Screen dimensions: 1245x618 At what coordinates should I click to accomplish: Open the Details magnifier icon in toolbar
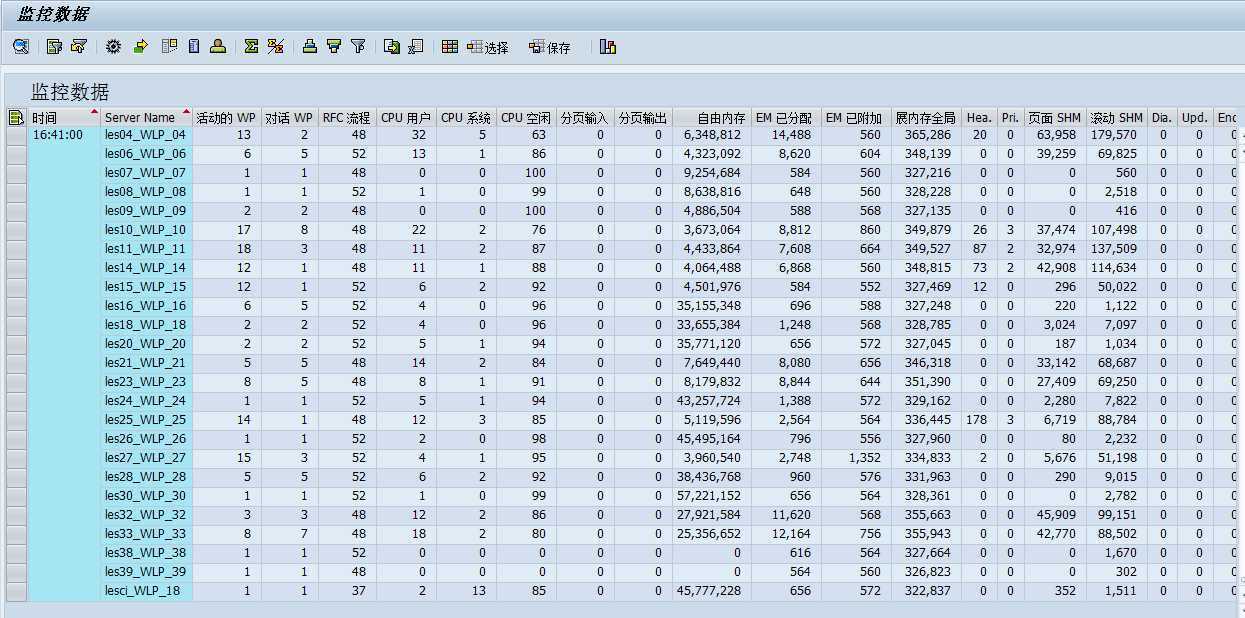pos(20,46)
